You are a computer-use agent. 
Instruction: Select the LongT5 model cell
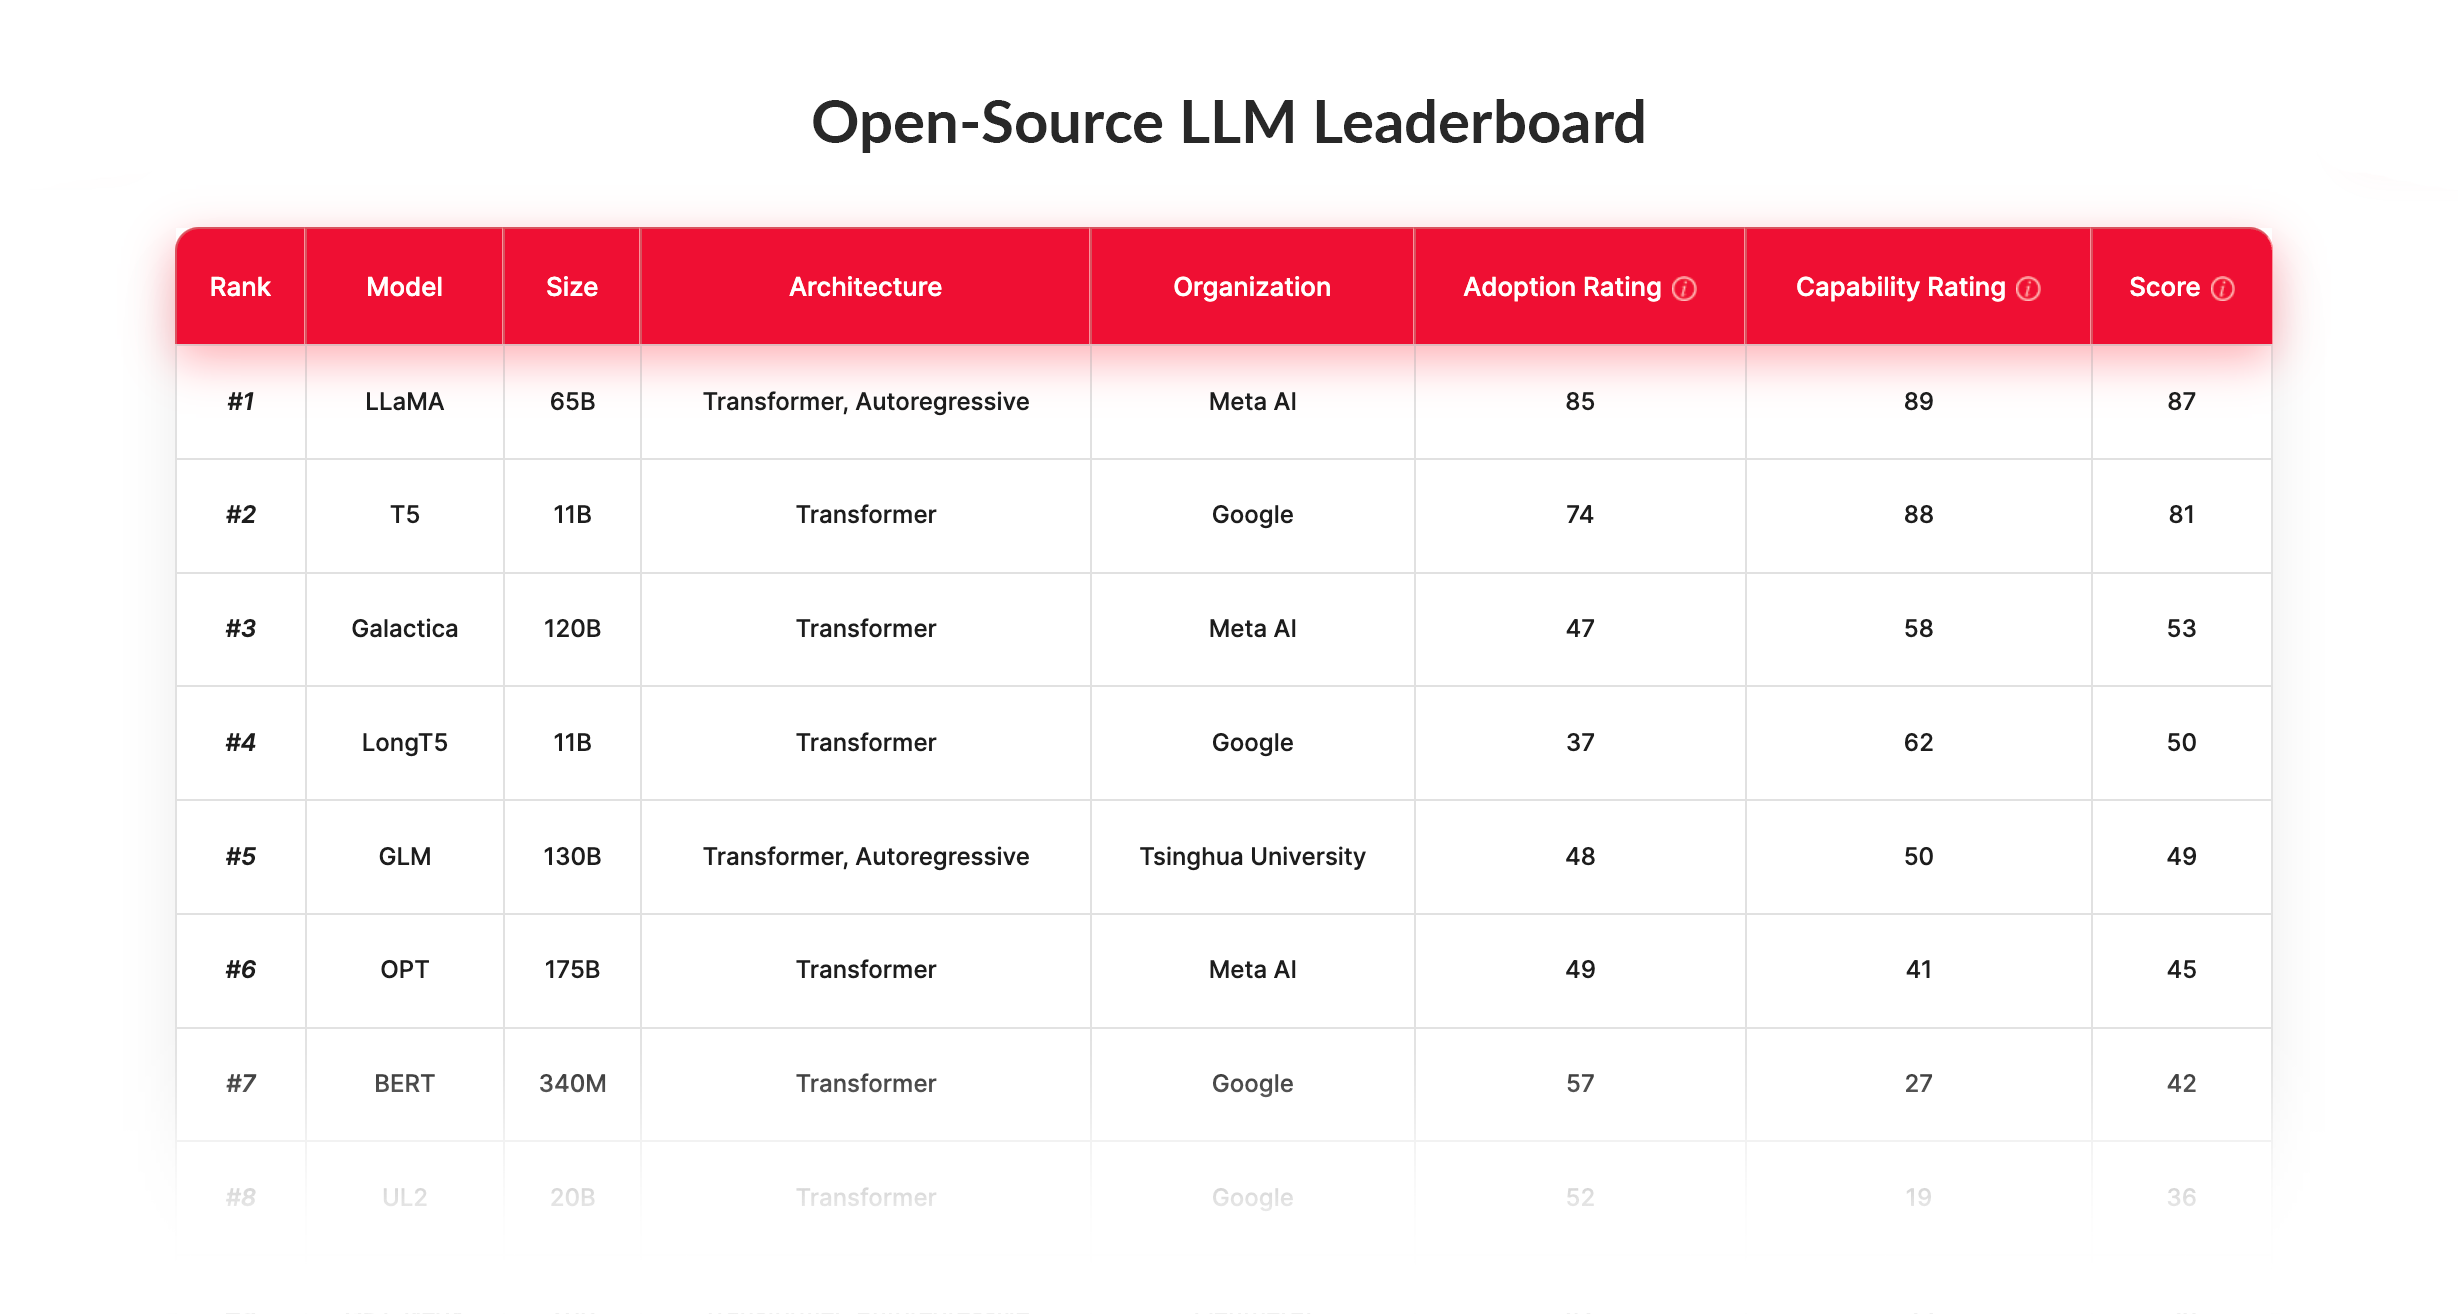(404, 742)
